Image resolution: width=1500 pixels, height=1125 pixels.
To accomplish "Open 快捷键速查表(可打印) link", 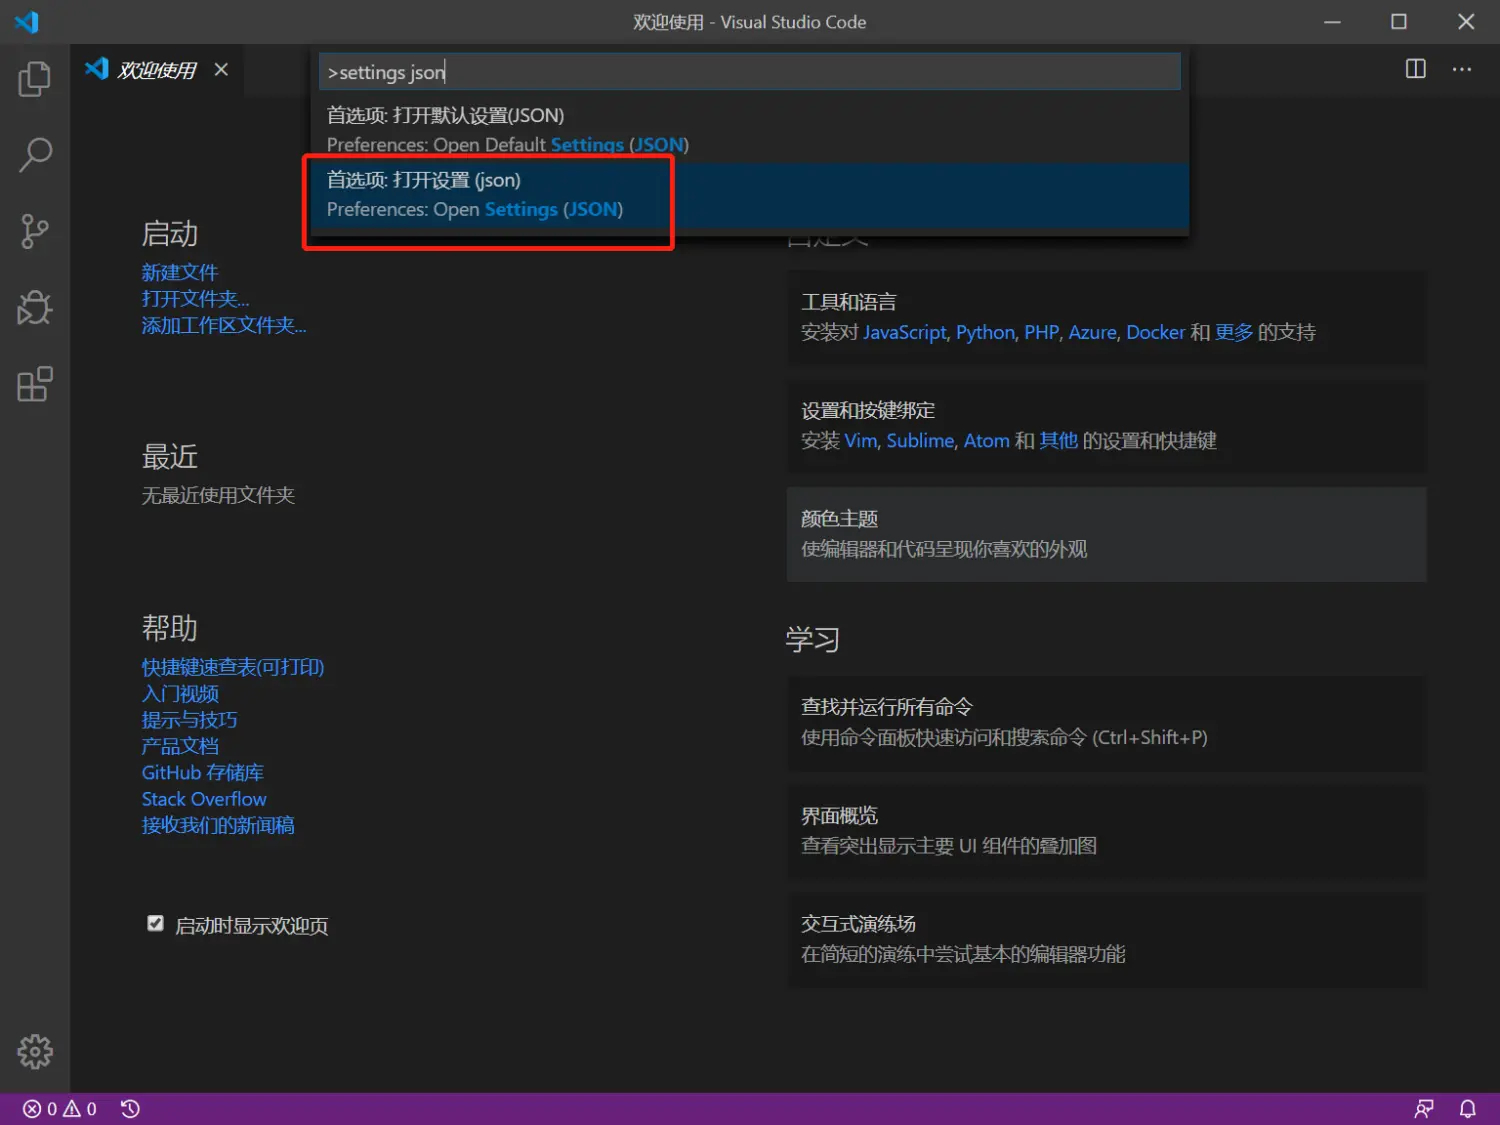I will [233, 667].
